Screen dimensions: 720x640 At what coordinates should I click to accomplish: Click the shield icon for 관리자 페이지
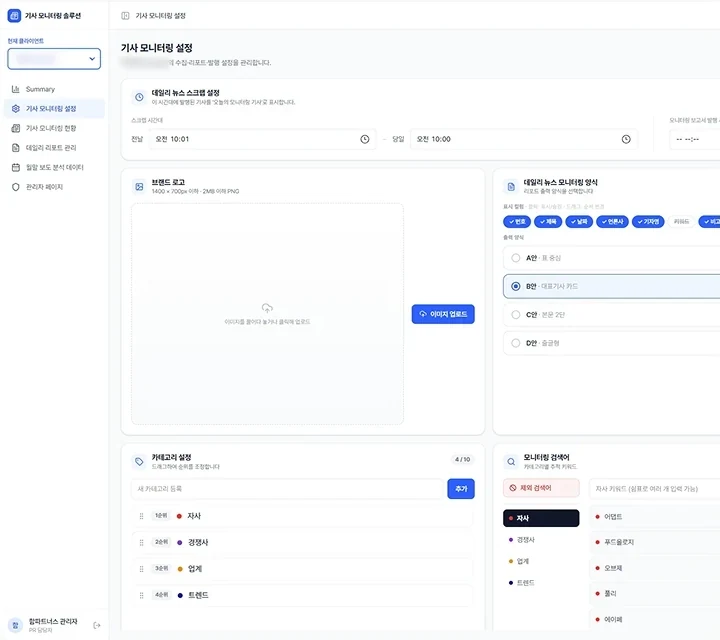(16, 187)
